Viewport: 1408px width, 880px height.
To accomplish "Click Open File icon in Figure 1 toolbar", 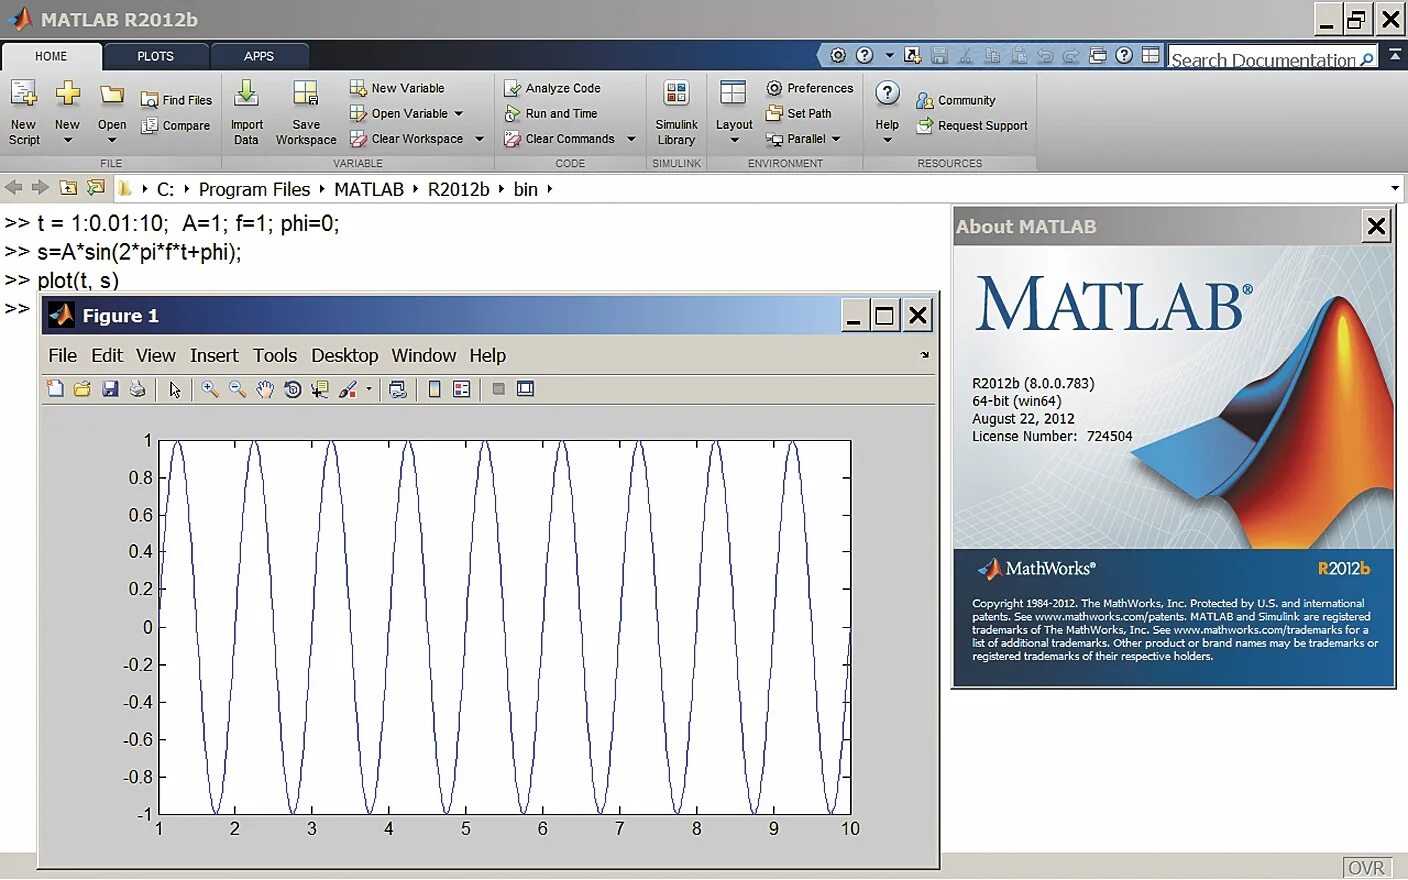I will click(82, 389).
